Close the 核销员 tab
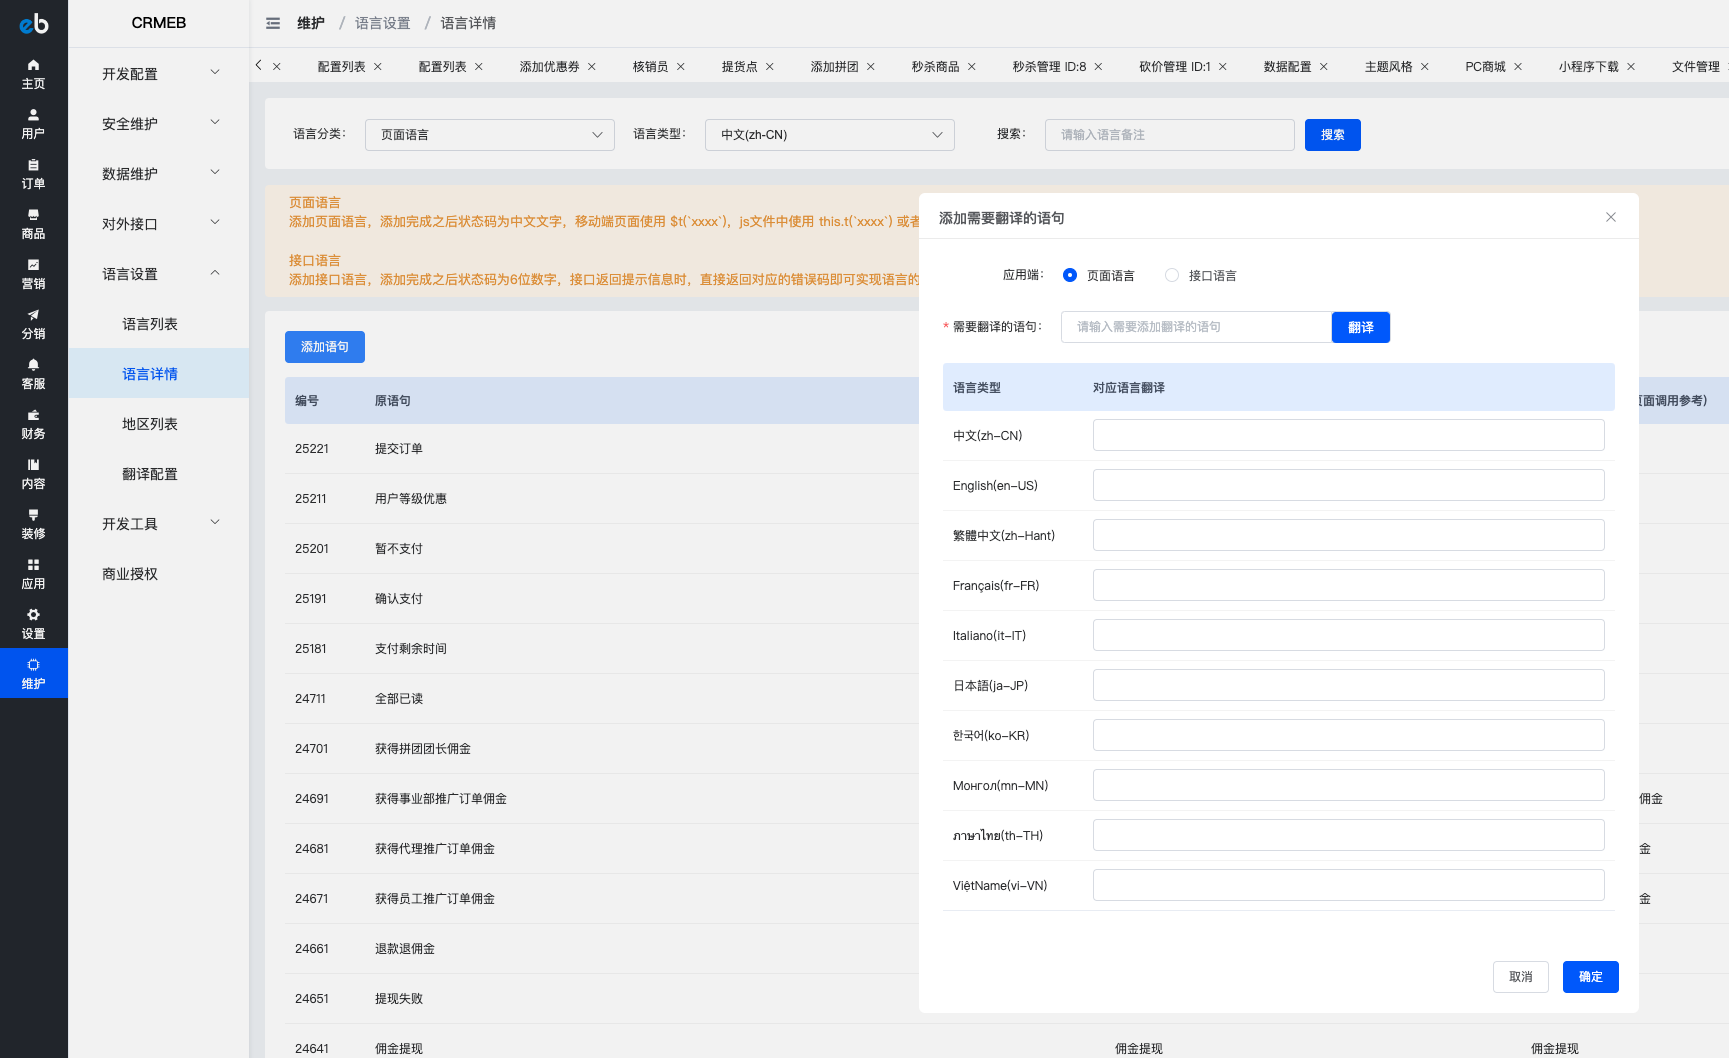 tap(681, 67)
